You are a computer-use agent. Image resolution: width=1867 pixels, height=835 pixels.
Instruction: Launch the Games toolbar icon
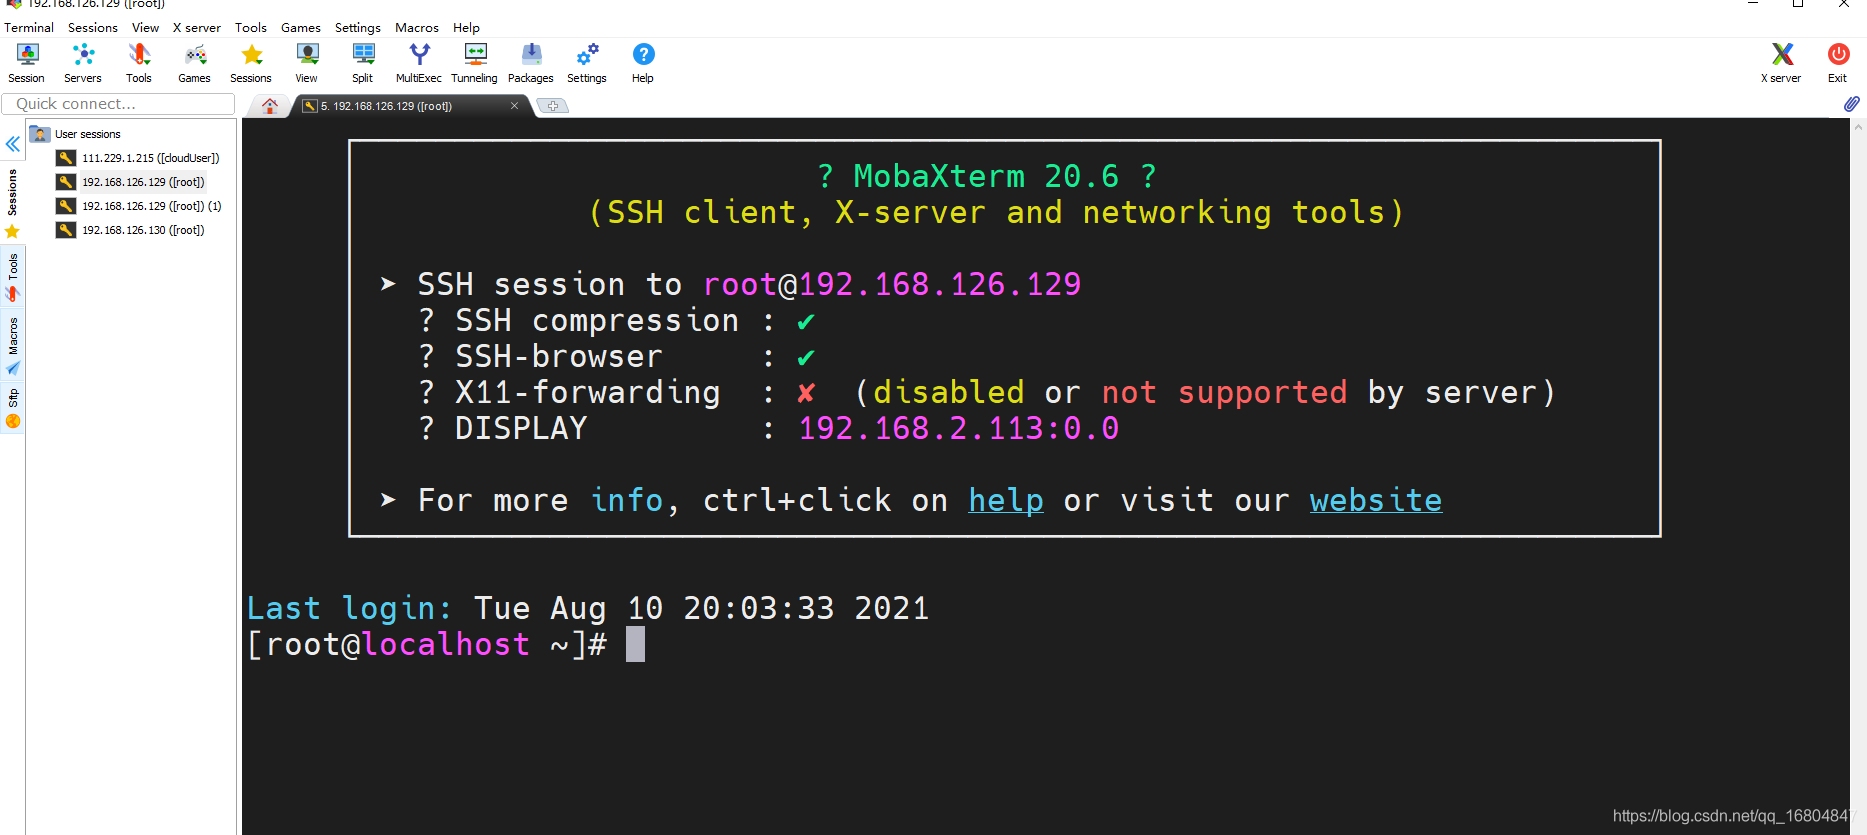[x=195, y=63]
